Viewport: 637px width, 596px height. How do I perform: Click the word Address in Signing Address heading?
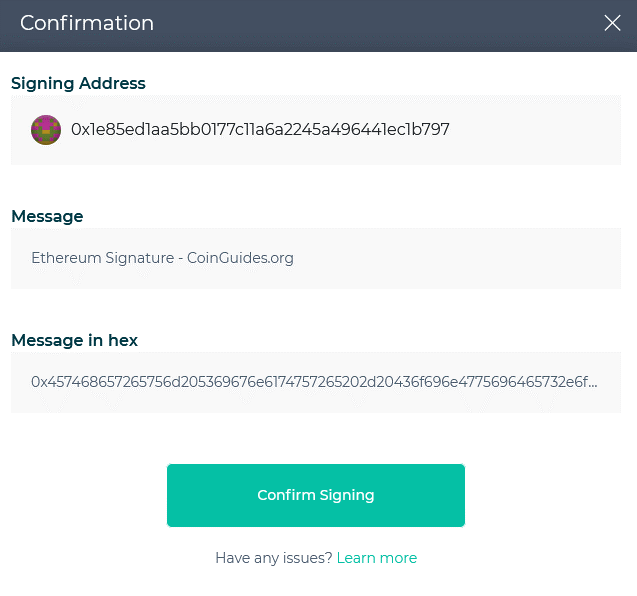pos(112,83)
